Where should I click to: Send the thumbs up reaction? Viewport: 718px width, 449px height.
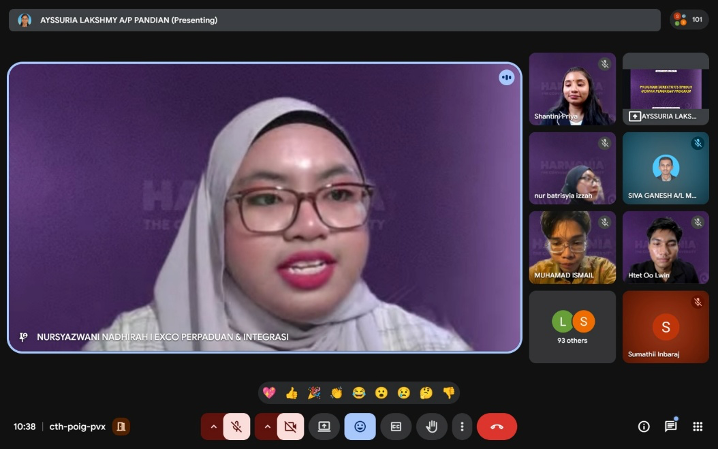(x=291, y=393)
